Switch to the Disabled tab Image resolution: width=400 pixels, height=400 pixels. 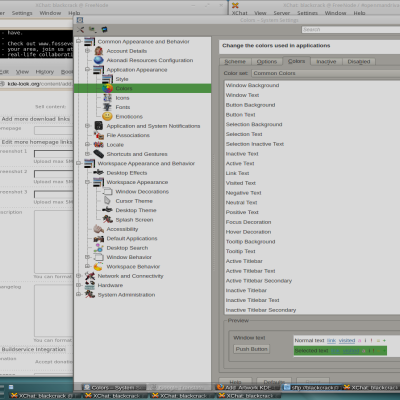(359, 62)
